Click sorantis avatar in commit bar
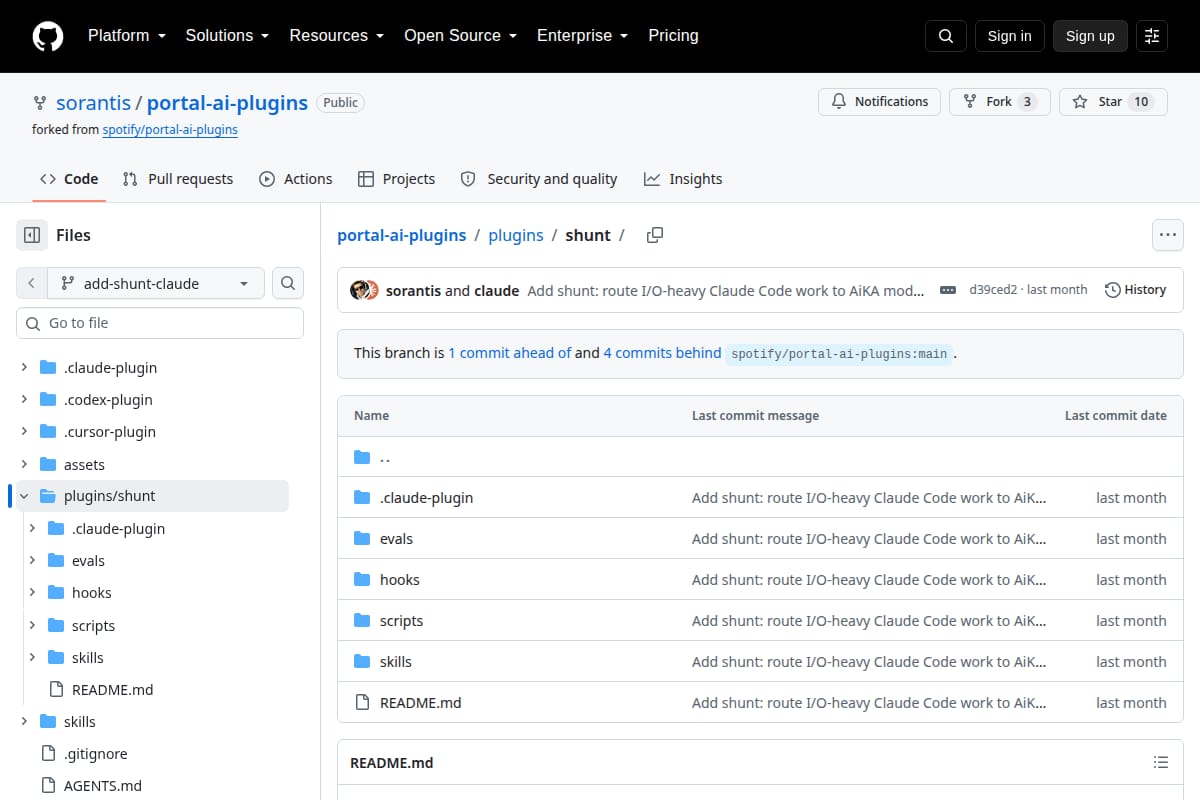Screen dimensions: 1200x800 pyautogui.click(x=358, y=290)
